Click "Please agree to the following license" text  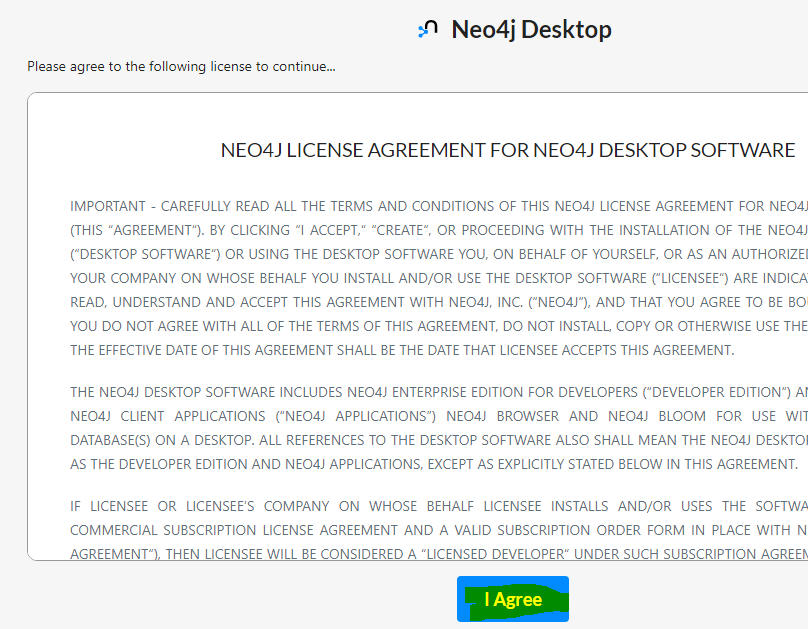pos(181,66)
